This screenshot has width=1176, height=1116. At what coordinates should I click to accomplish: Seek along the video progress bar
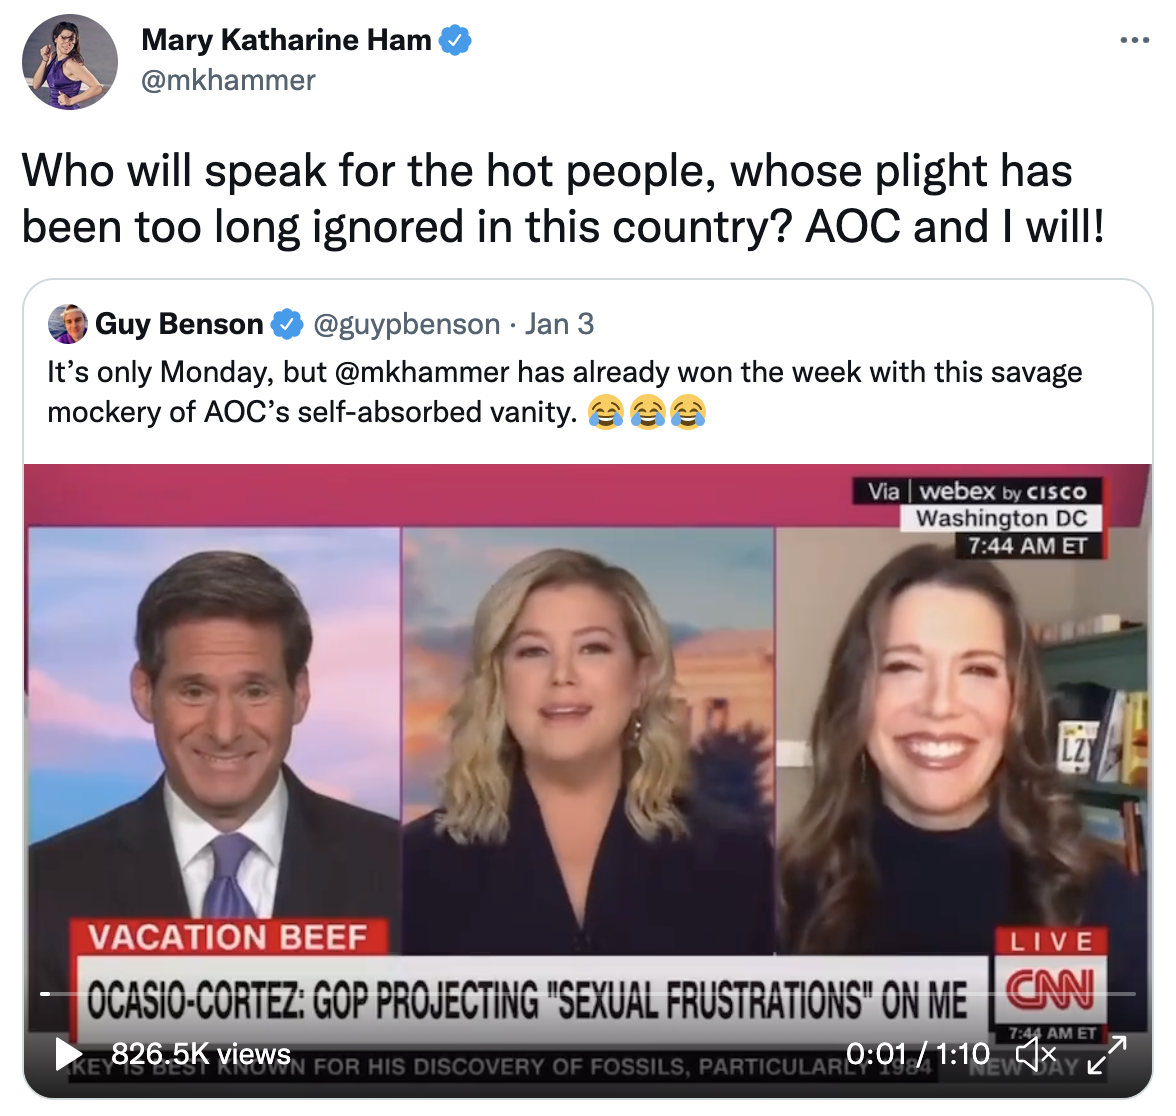point(588,994)
